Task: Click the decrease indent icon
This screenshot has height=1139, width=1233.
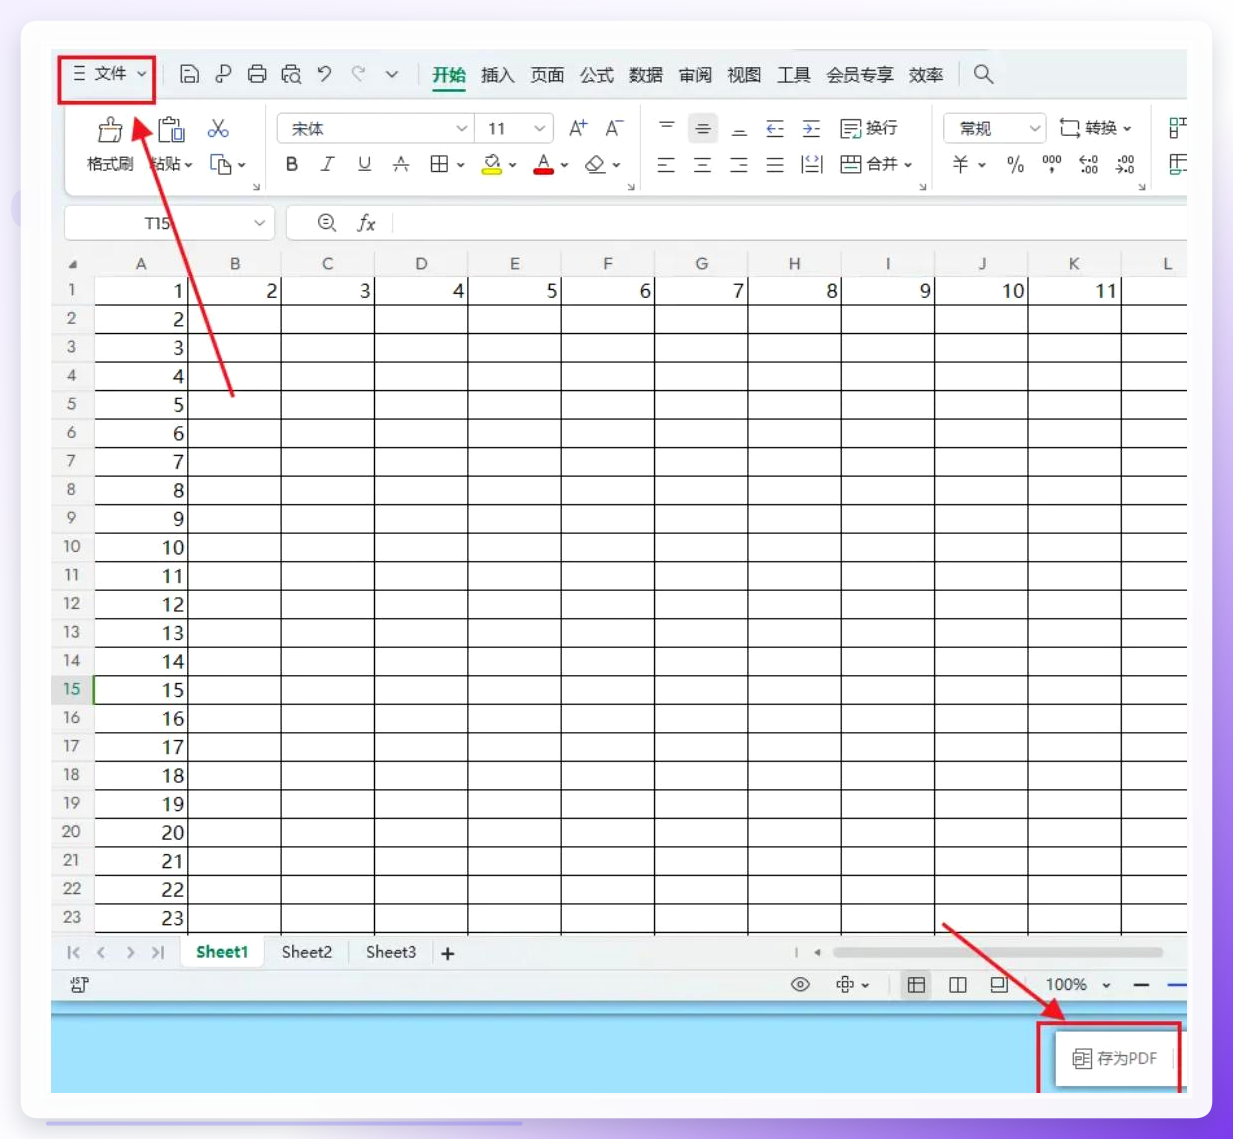Action: [774, 128]
